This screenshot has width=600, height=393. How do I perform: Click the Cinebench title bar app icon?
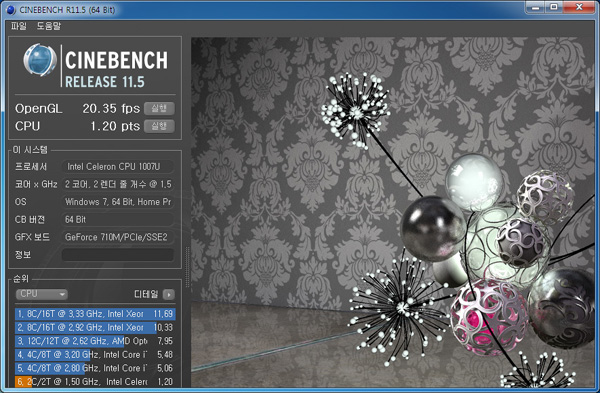pyautogui.click(x=11, y=10)
